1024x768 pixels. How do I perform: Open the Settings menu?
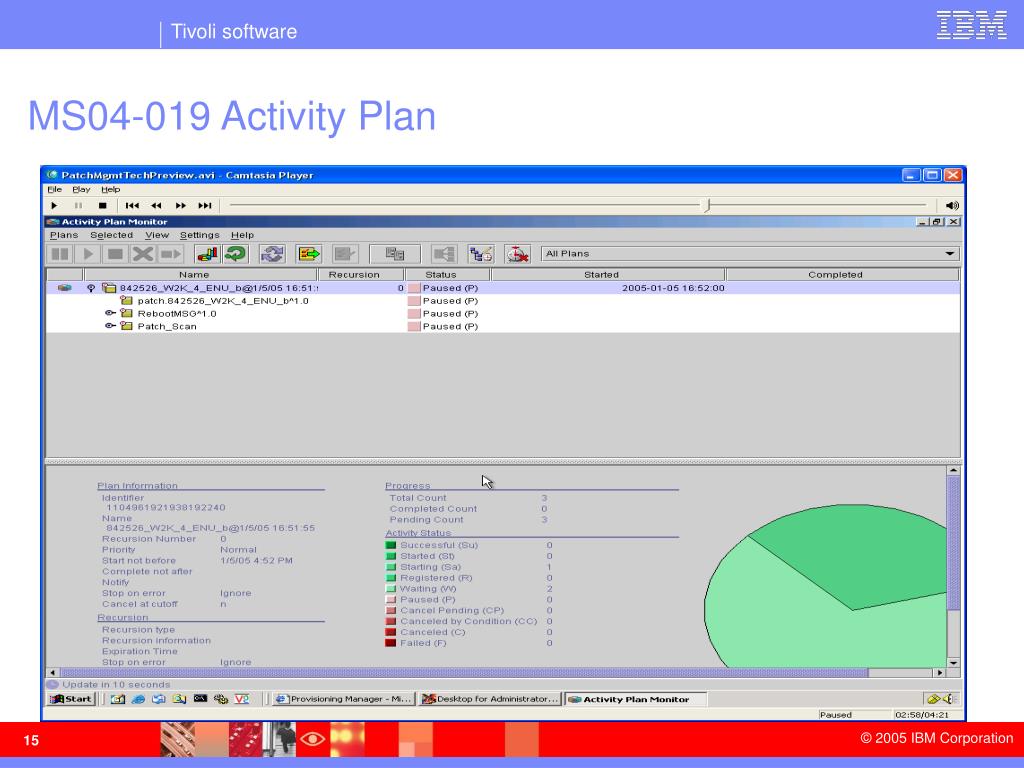pyautogui.click(x=200, y=235)
